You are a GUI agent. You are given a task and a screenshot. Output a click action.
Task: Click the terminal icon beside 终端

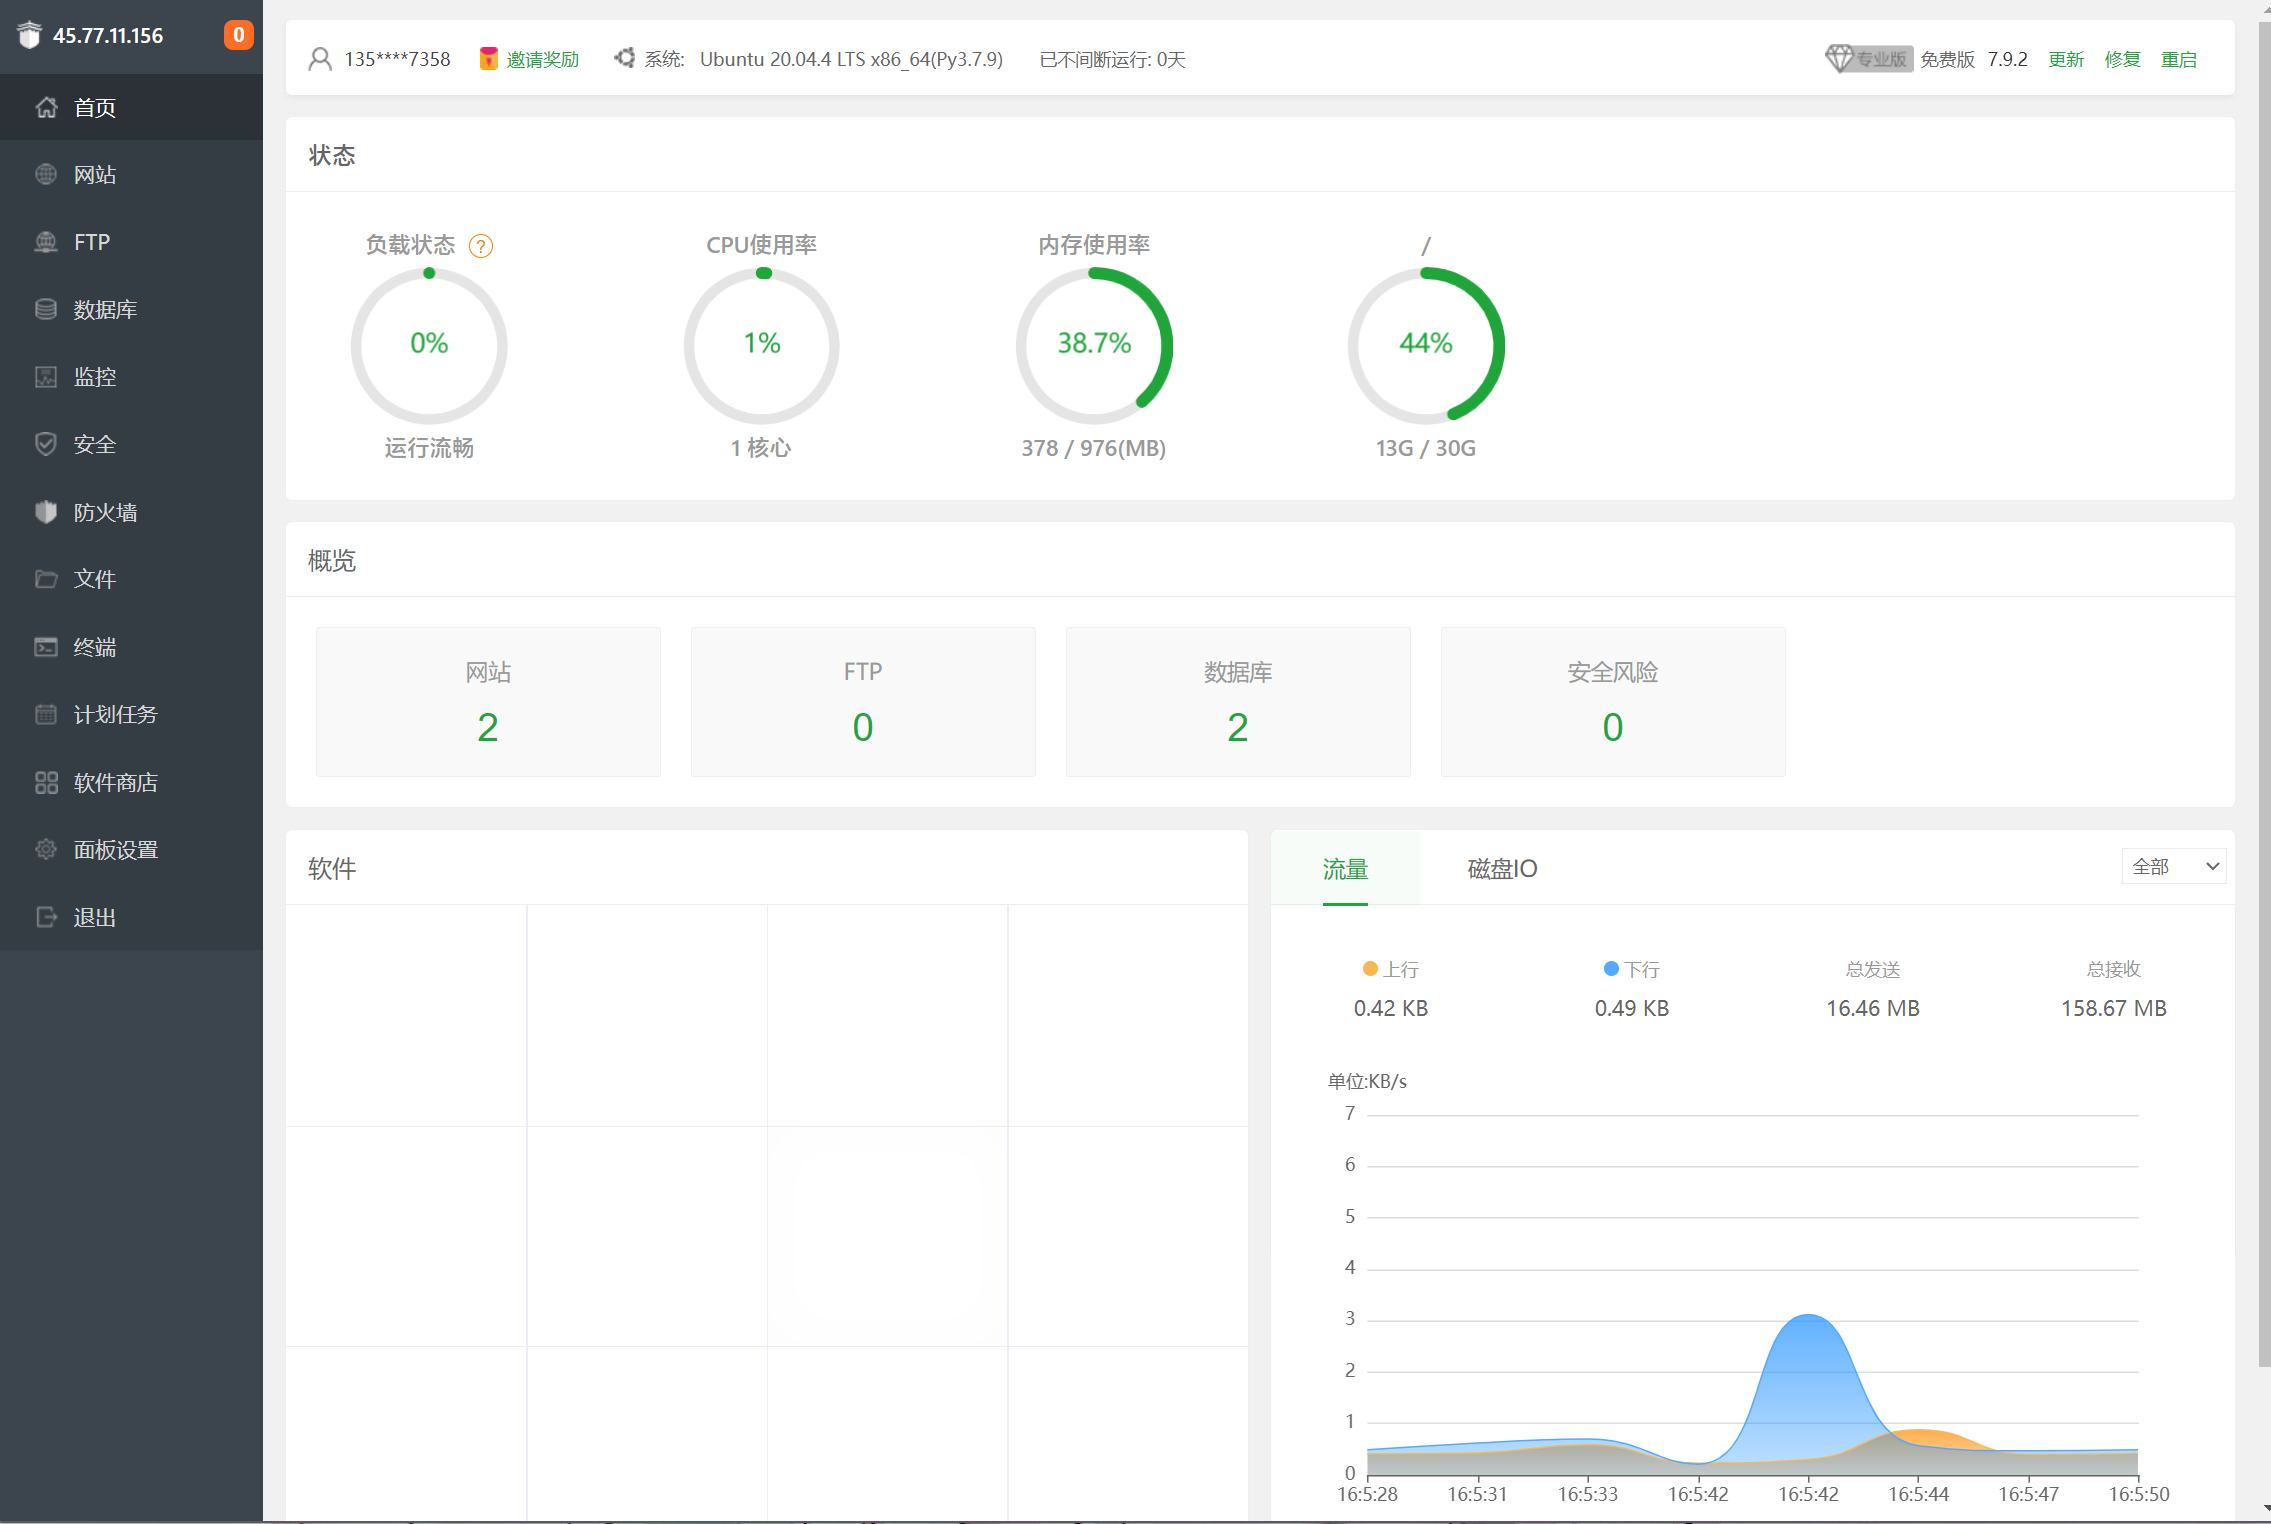pyautogui.click(x=46, y=647)
